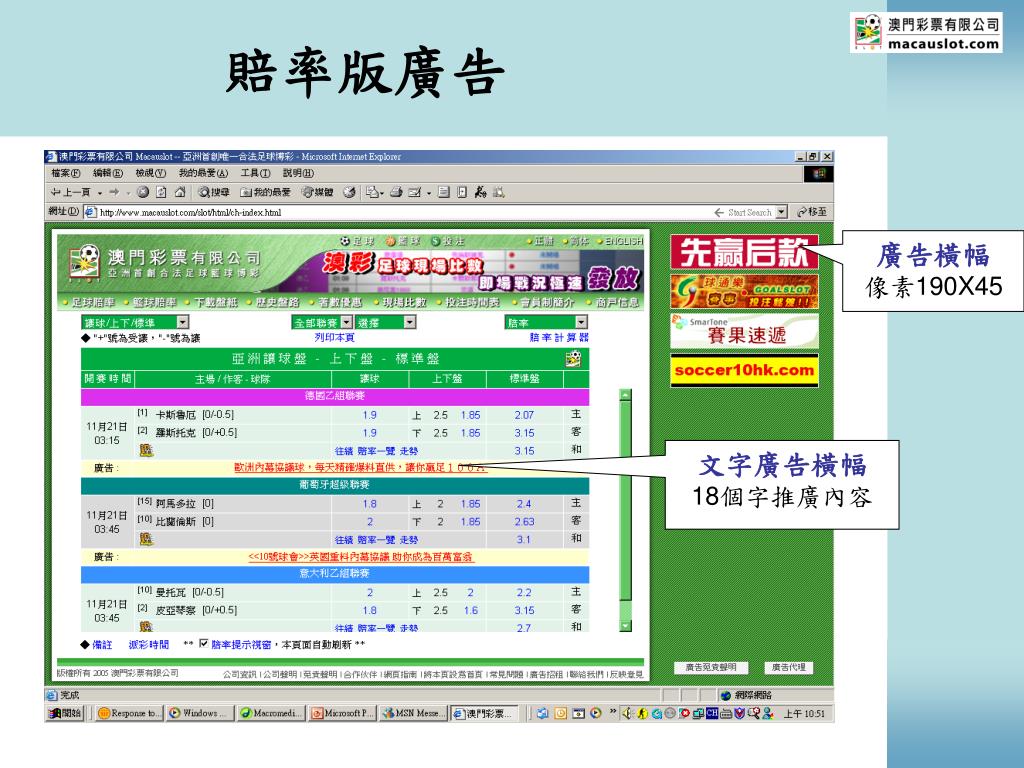1024x768 pixels.
Task: Click the 賠率計算器 link
Action: tap(559, 338)
